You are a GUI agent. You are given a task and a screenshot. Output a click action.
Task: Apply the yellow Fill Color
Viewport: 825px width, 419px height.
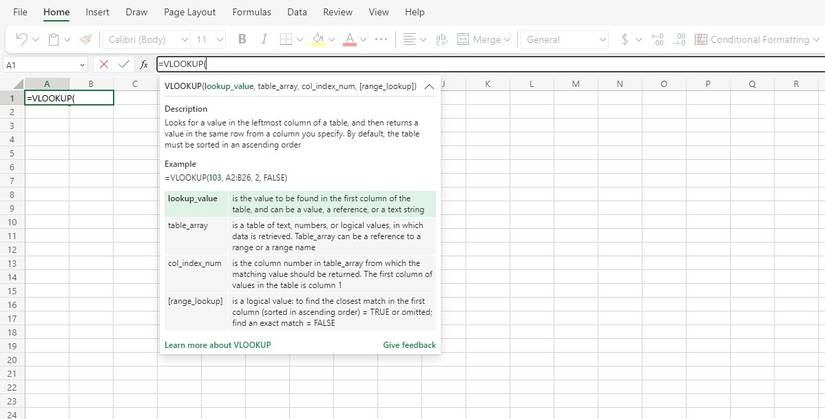tap(318, 39)
